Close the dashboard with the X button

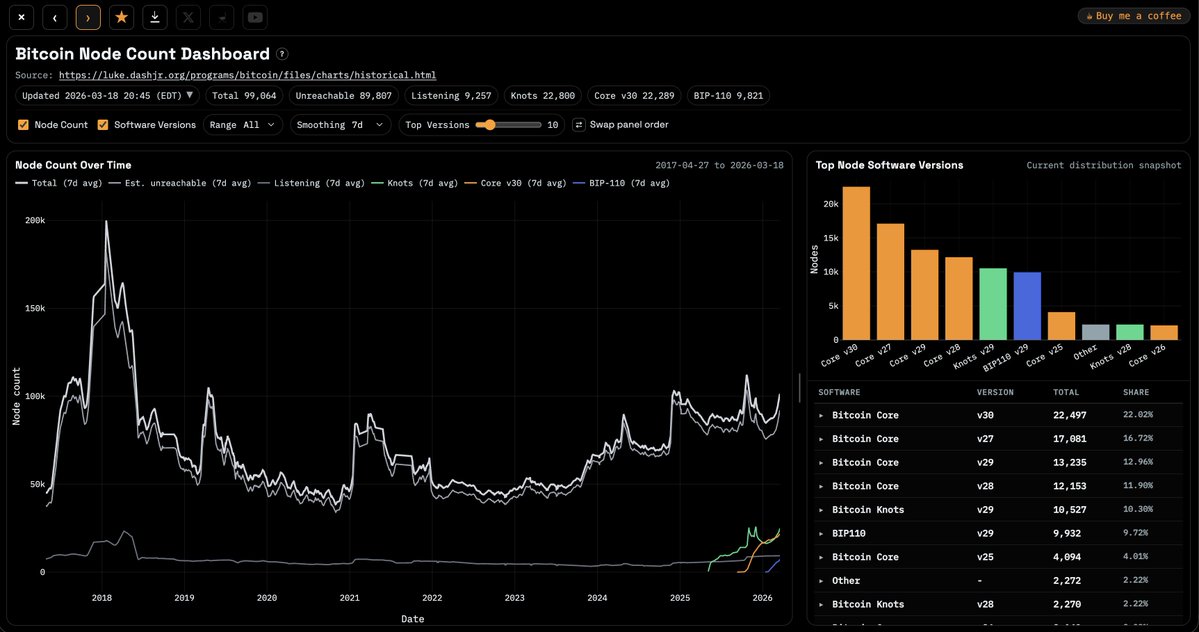(21, 17)
